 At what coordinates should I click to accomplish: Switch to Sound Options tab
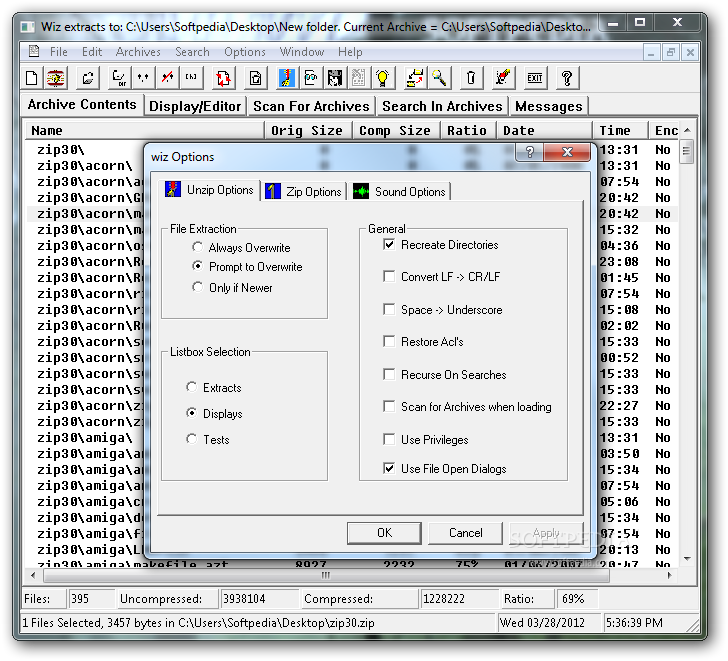pos(400,191)
